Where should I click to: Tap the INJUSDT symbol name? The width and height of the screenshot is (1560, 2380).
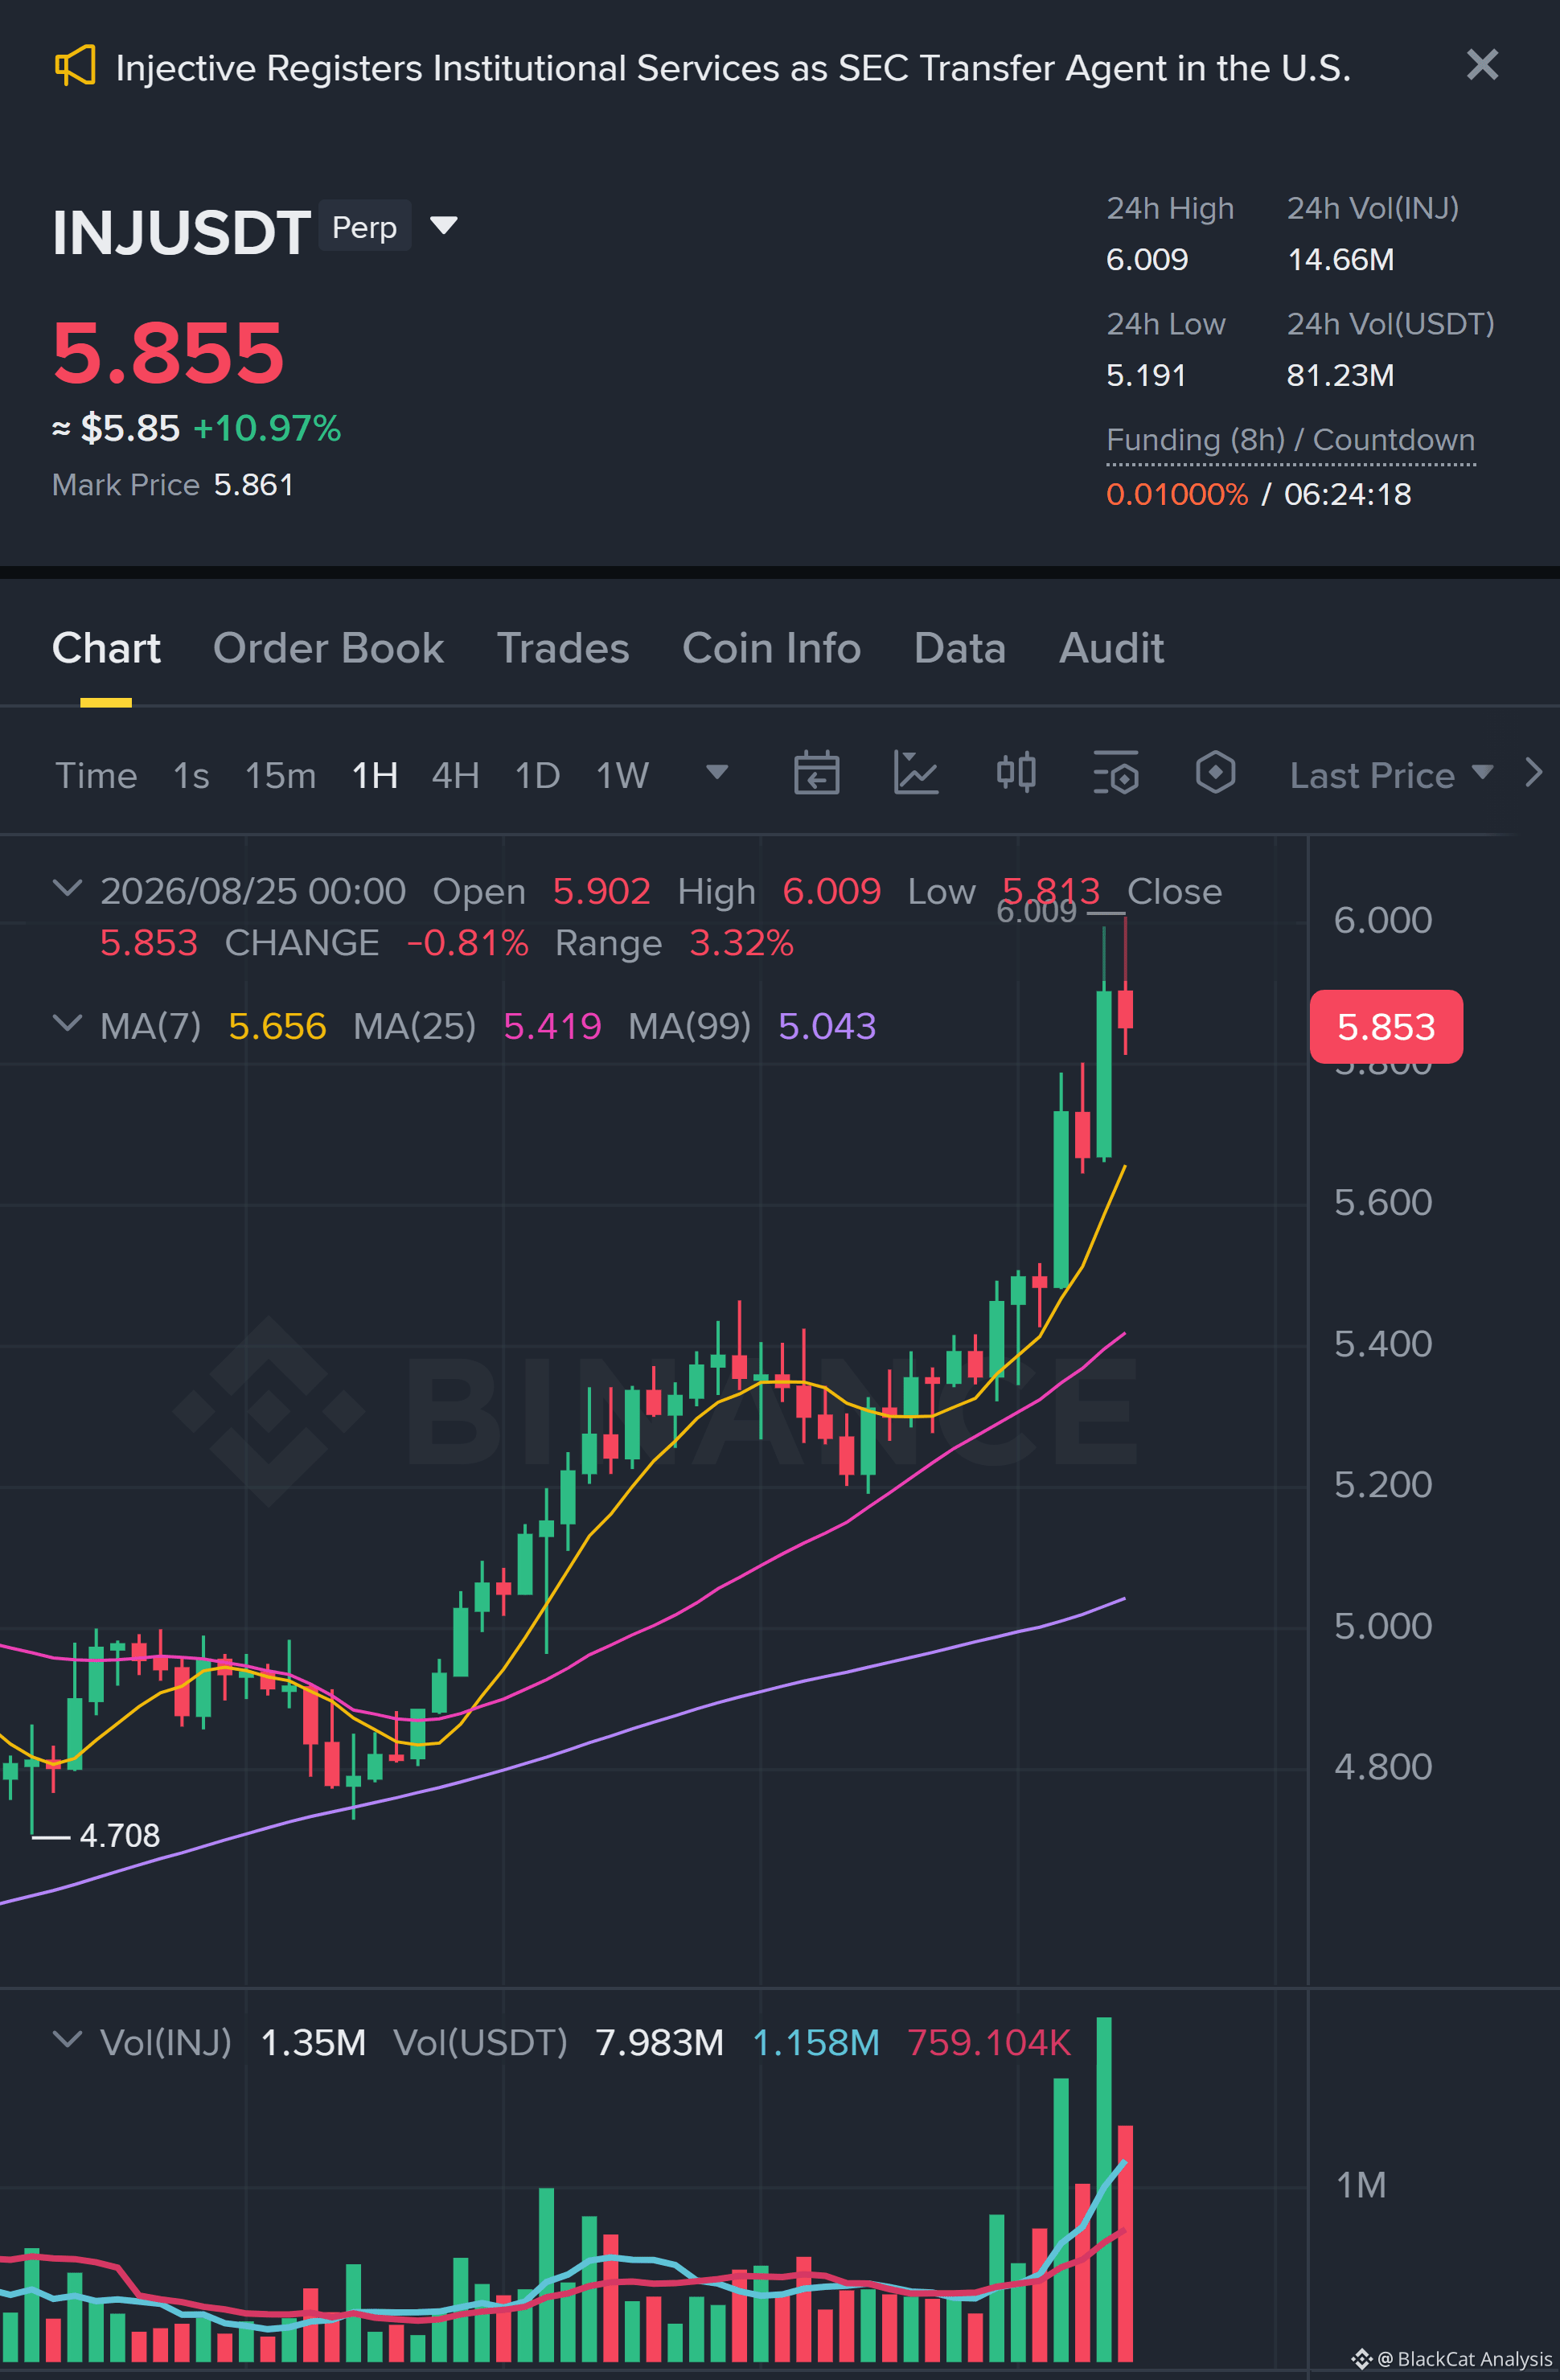pyautogui.click(x=181, y=232)
